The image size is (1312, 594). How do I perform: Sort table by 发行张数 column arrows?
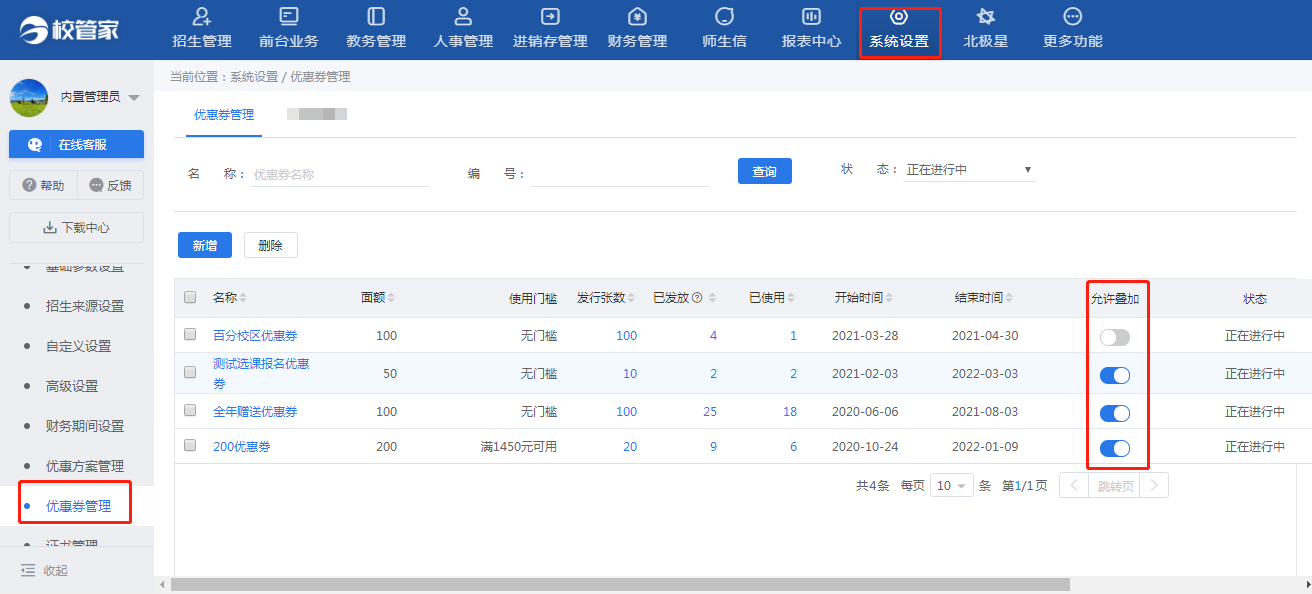[633, 298]
